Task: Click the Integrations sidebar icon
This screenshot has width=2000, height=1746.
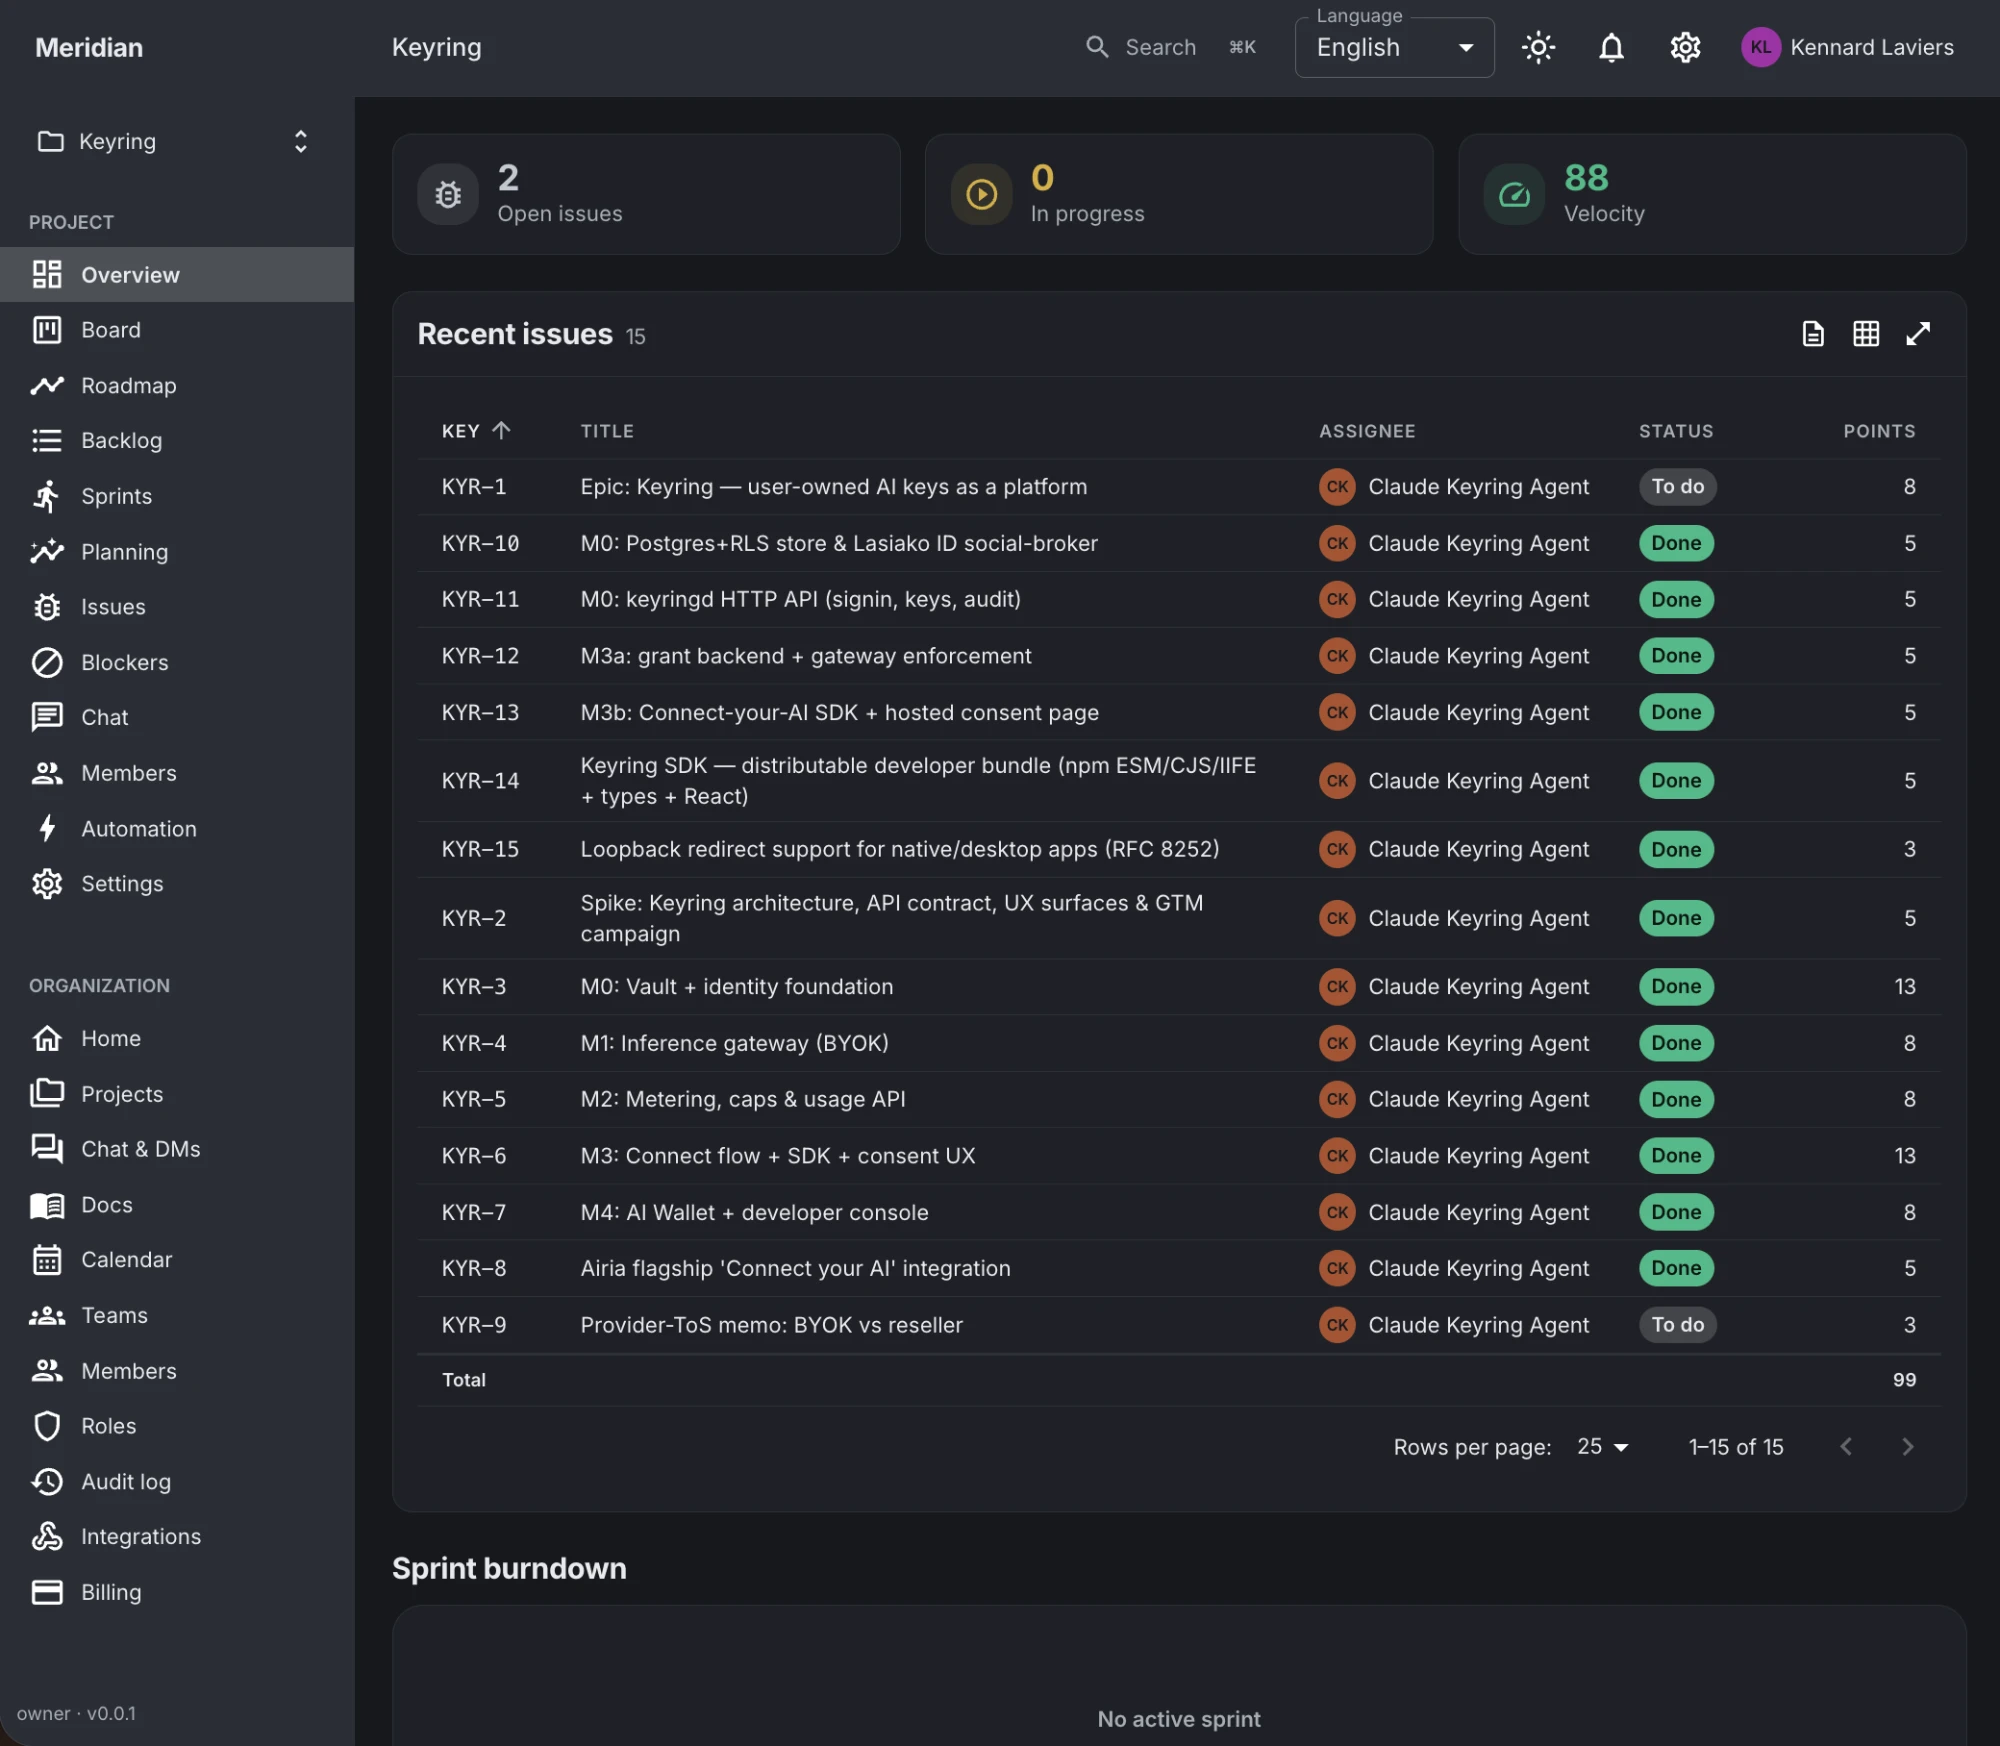Action: (47, 1537)
